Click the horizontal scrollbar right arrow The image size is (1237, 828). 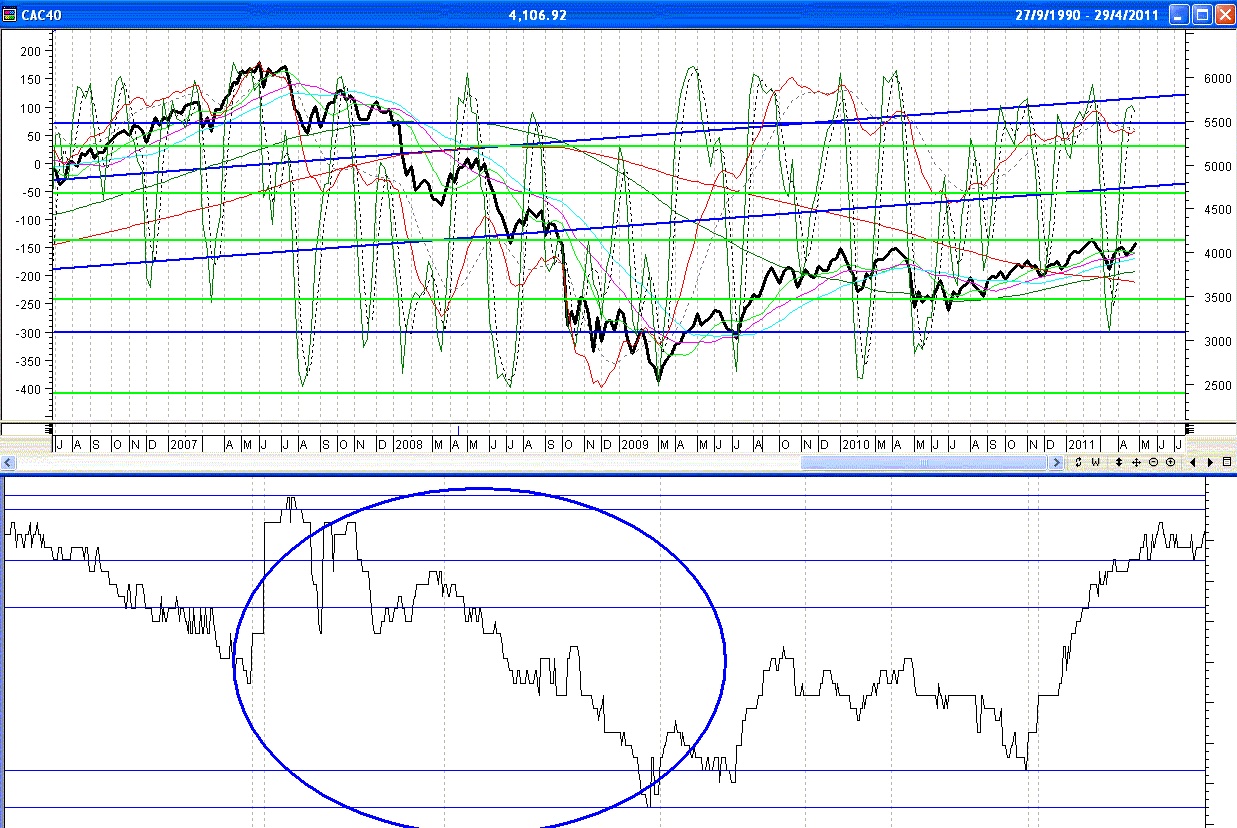(1055, 462)
